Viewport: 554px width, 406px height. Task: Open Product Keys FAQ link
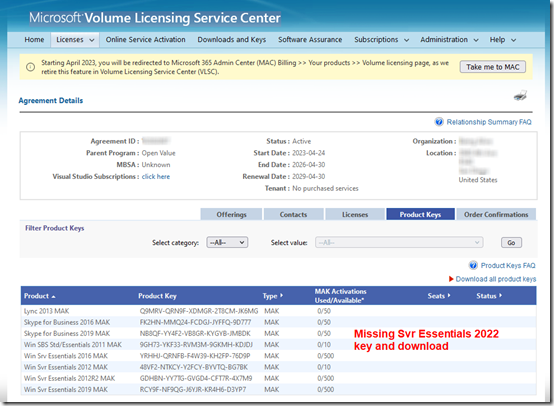pos(508,265)
